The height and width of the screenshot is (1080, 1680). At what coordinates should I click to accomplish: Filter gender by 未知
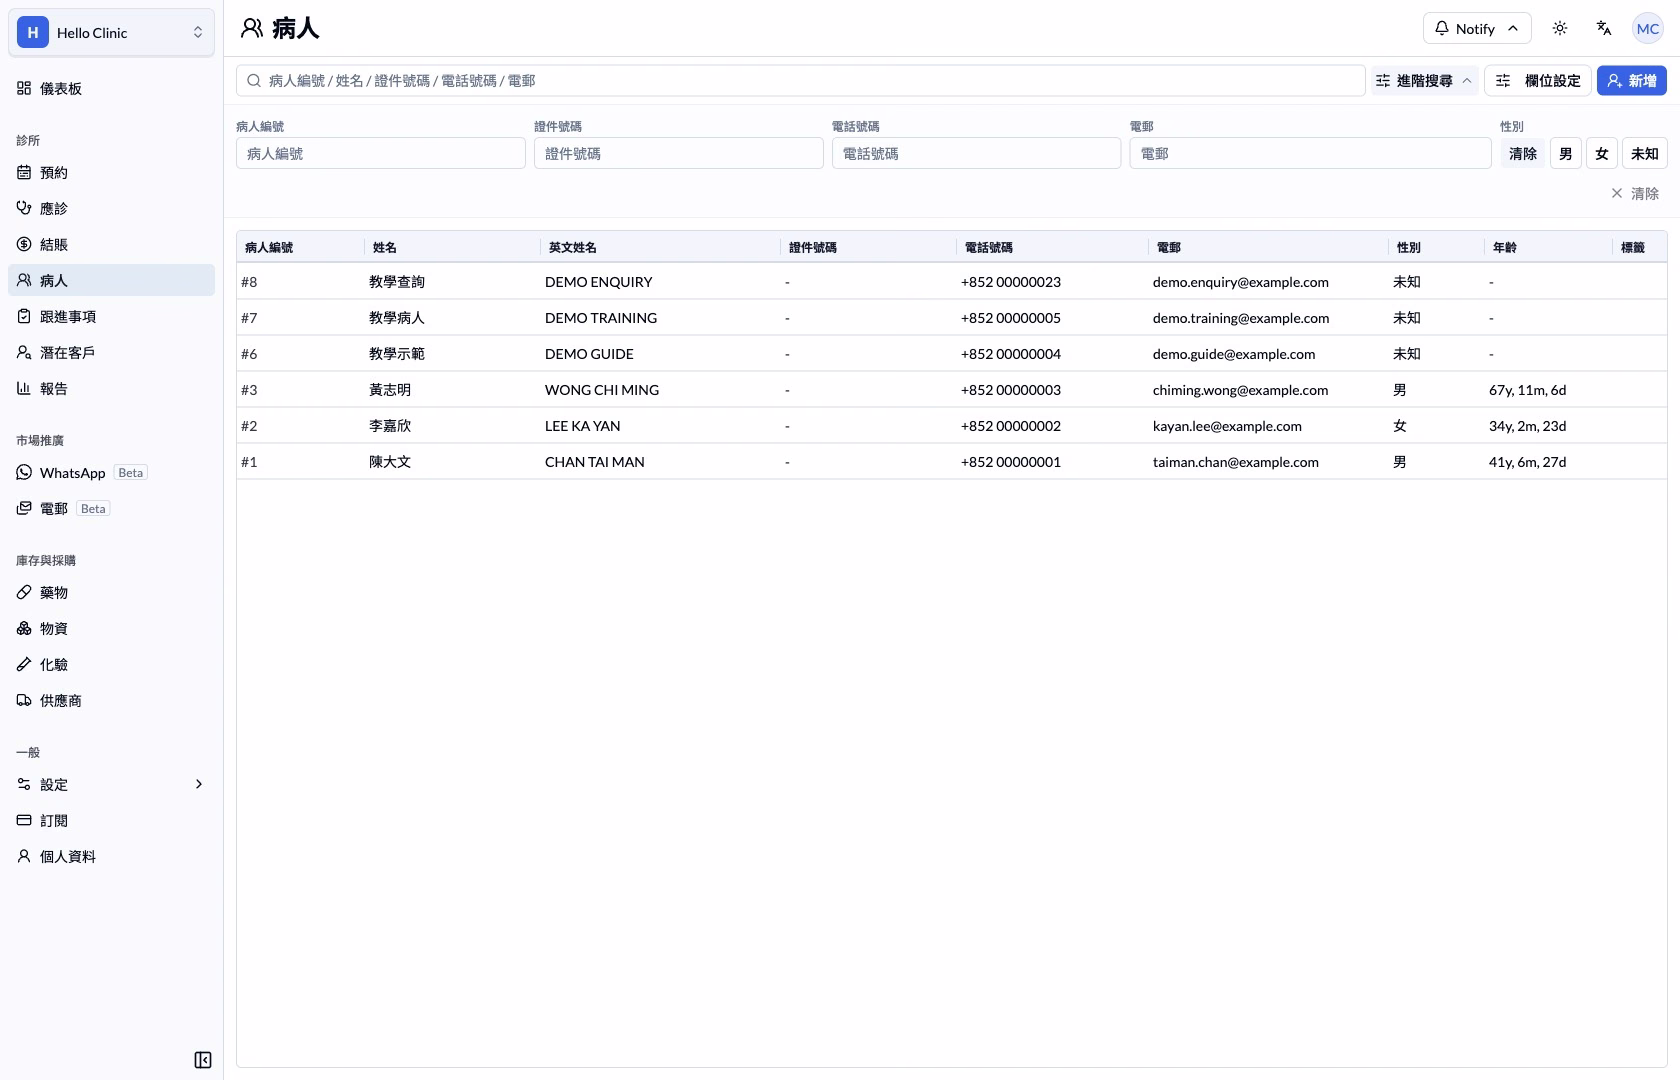tap(1644, 153)
